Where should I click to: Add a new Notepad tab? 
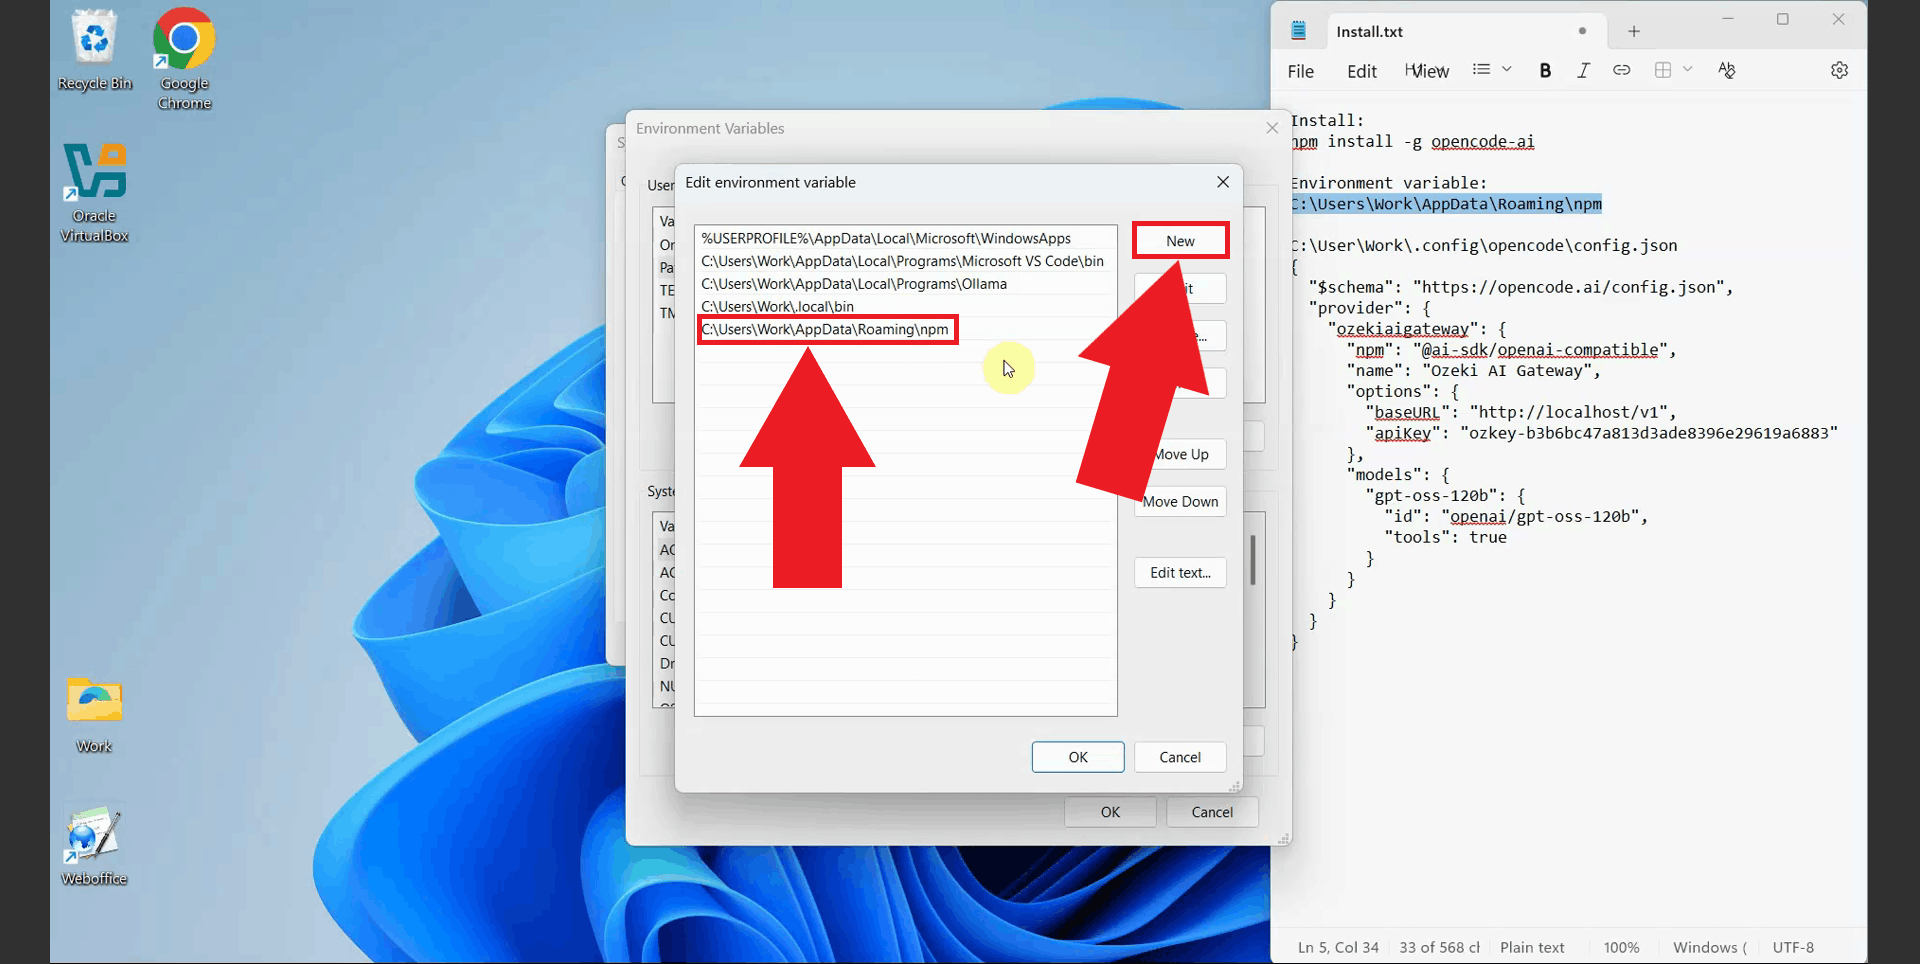tap(1634, 32)
